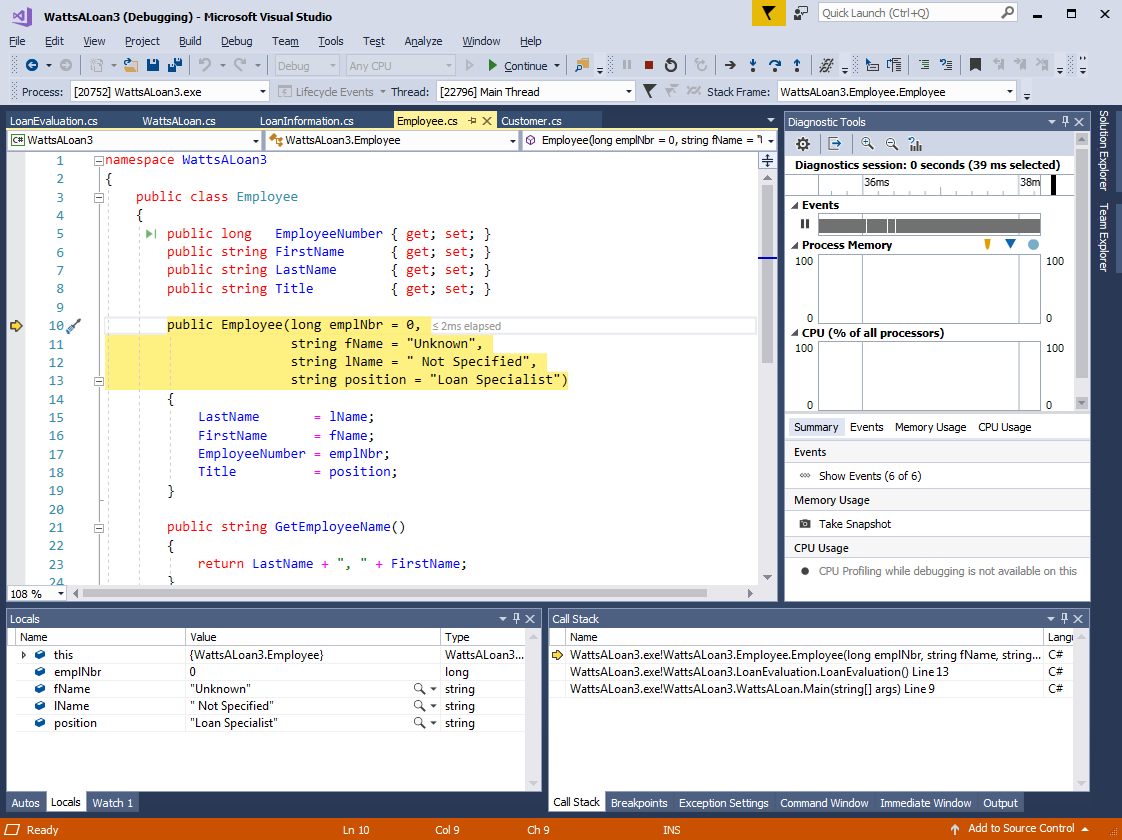1122x840 pixels.
Task: Click the bookmark toggle icon
Action: click(x=975, y=65)
